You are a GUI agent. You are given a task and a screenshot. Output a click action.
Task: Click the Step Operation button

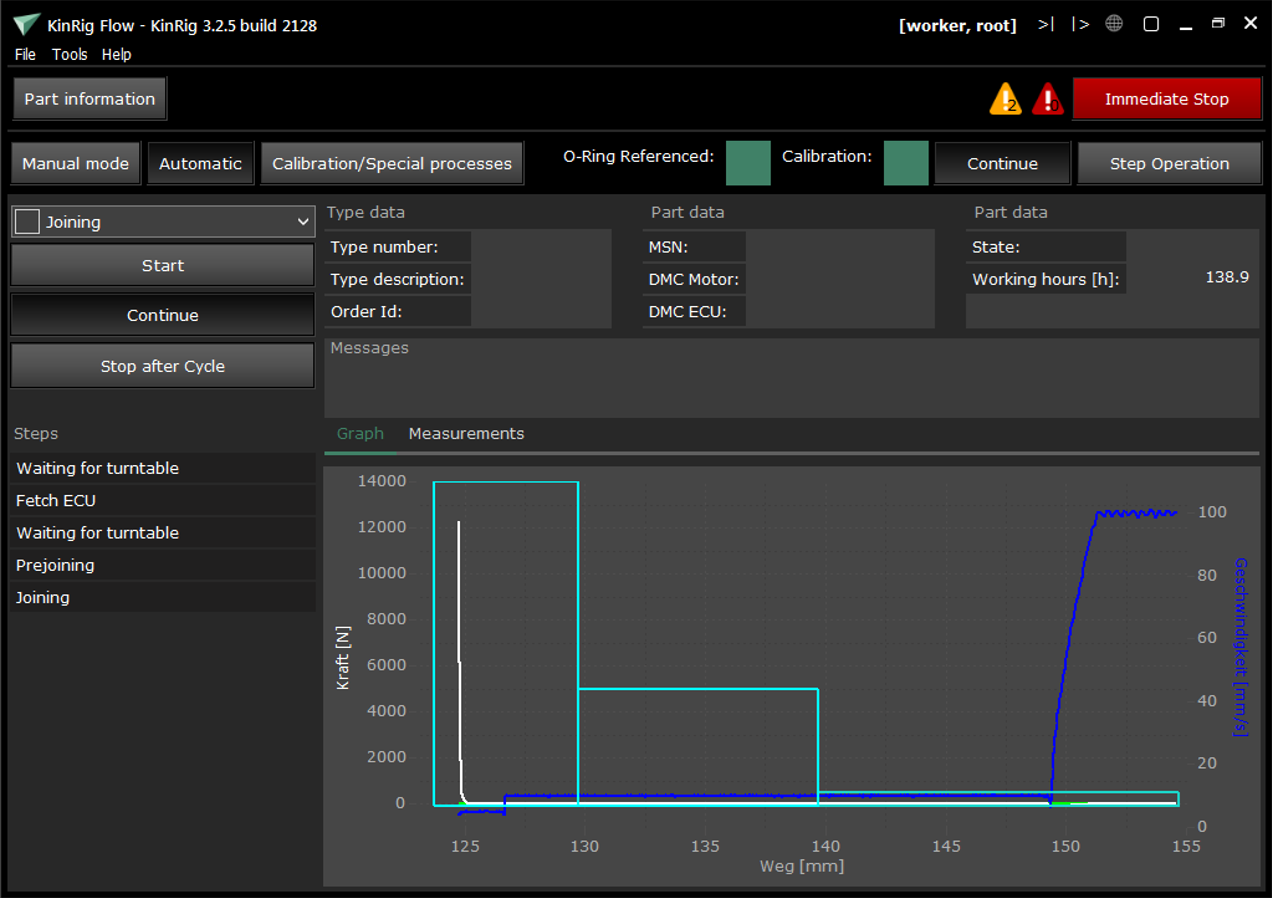tap(1169, 164)
